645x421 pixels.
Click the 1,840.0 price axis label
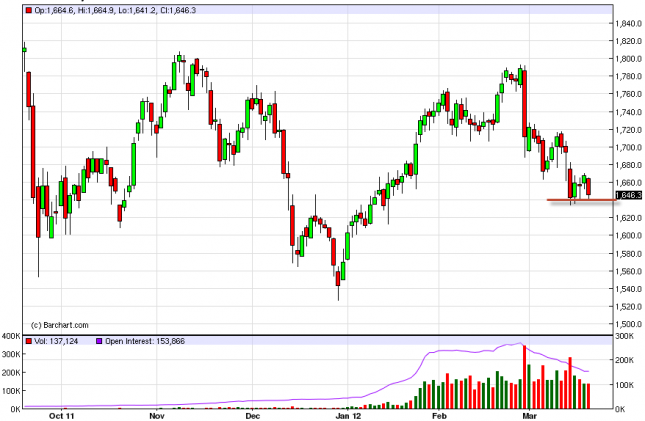[x=629, y=23]
